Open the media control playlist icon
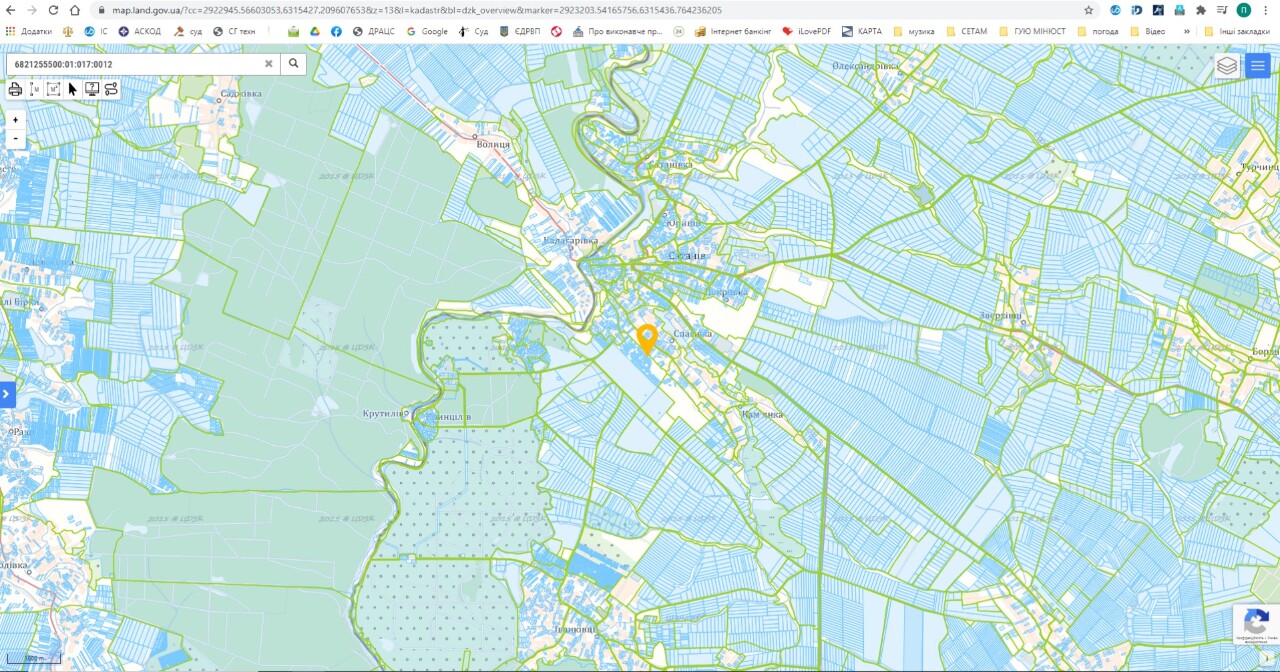This screenshot has height=672, width=1280. (1222, 10)
